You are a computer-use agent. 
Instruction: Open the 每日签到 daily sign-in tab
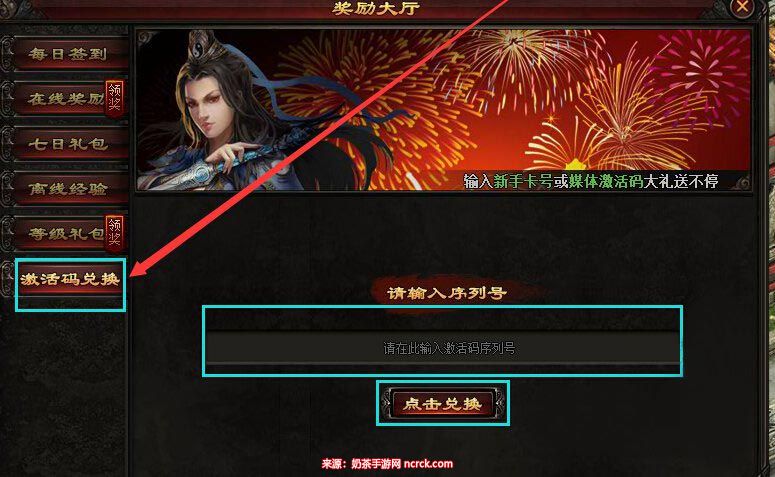68,53
